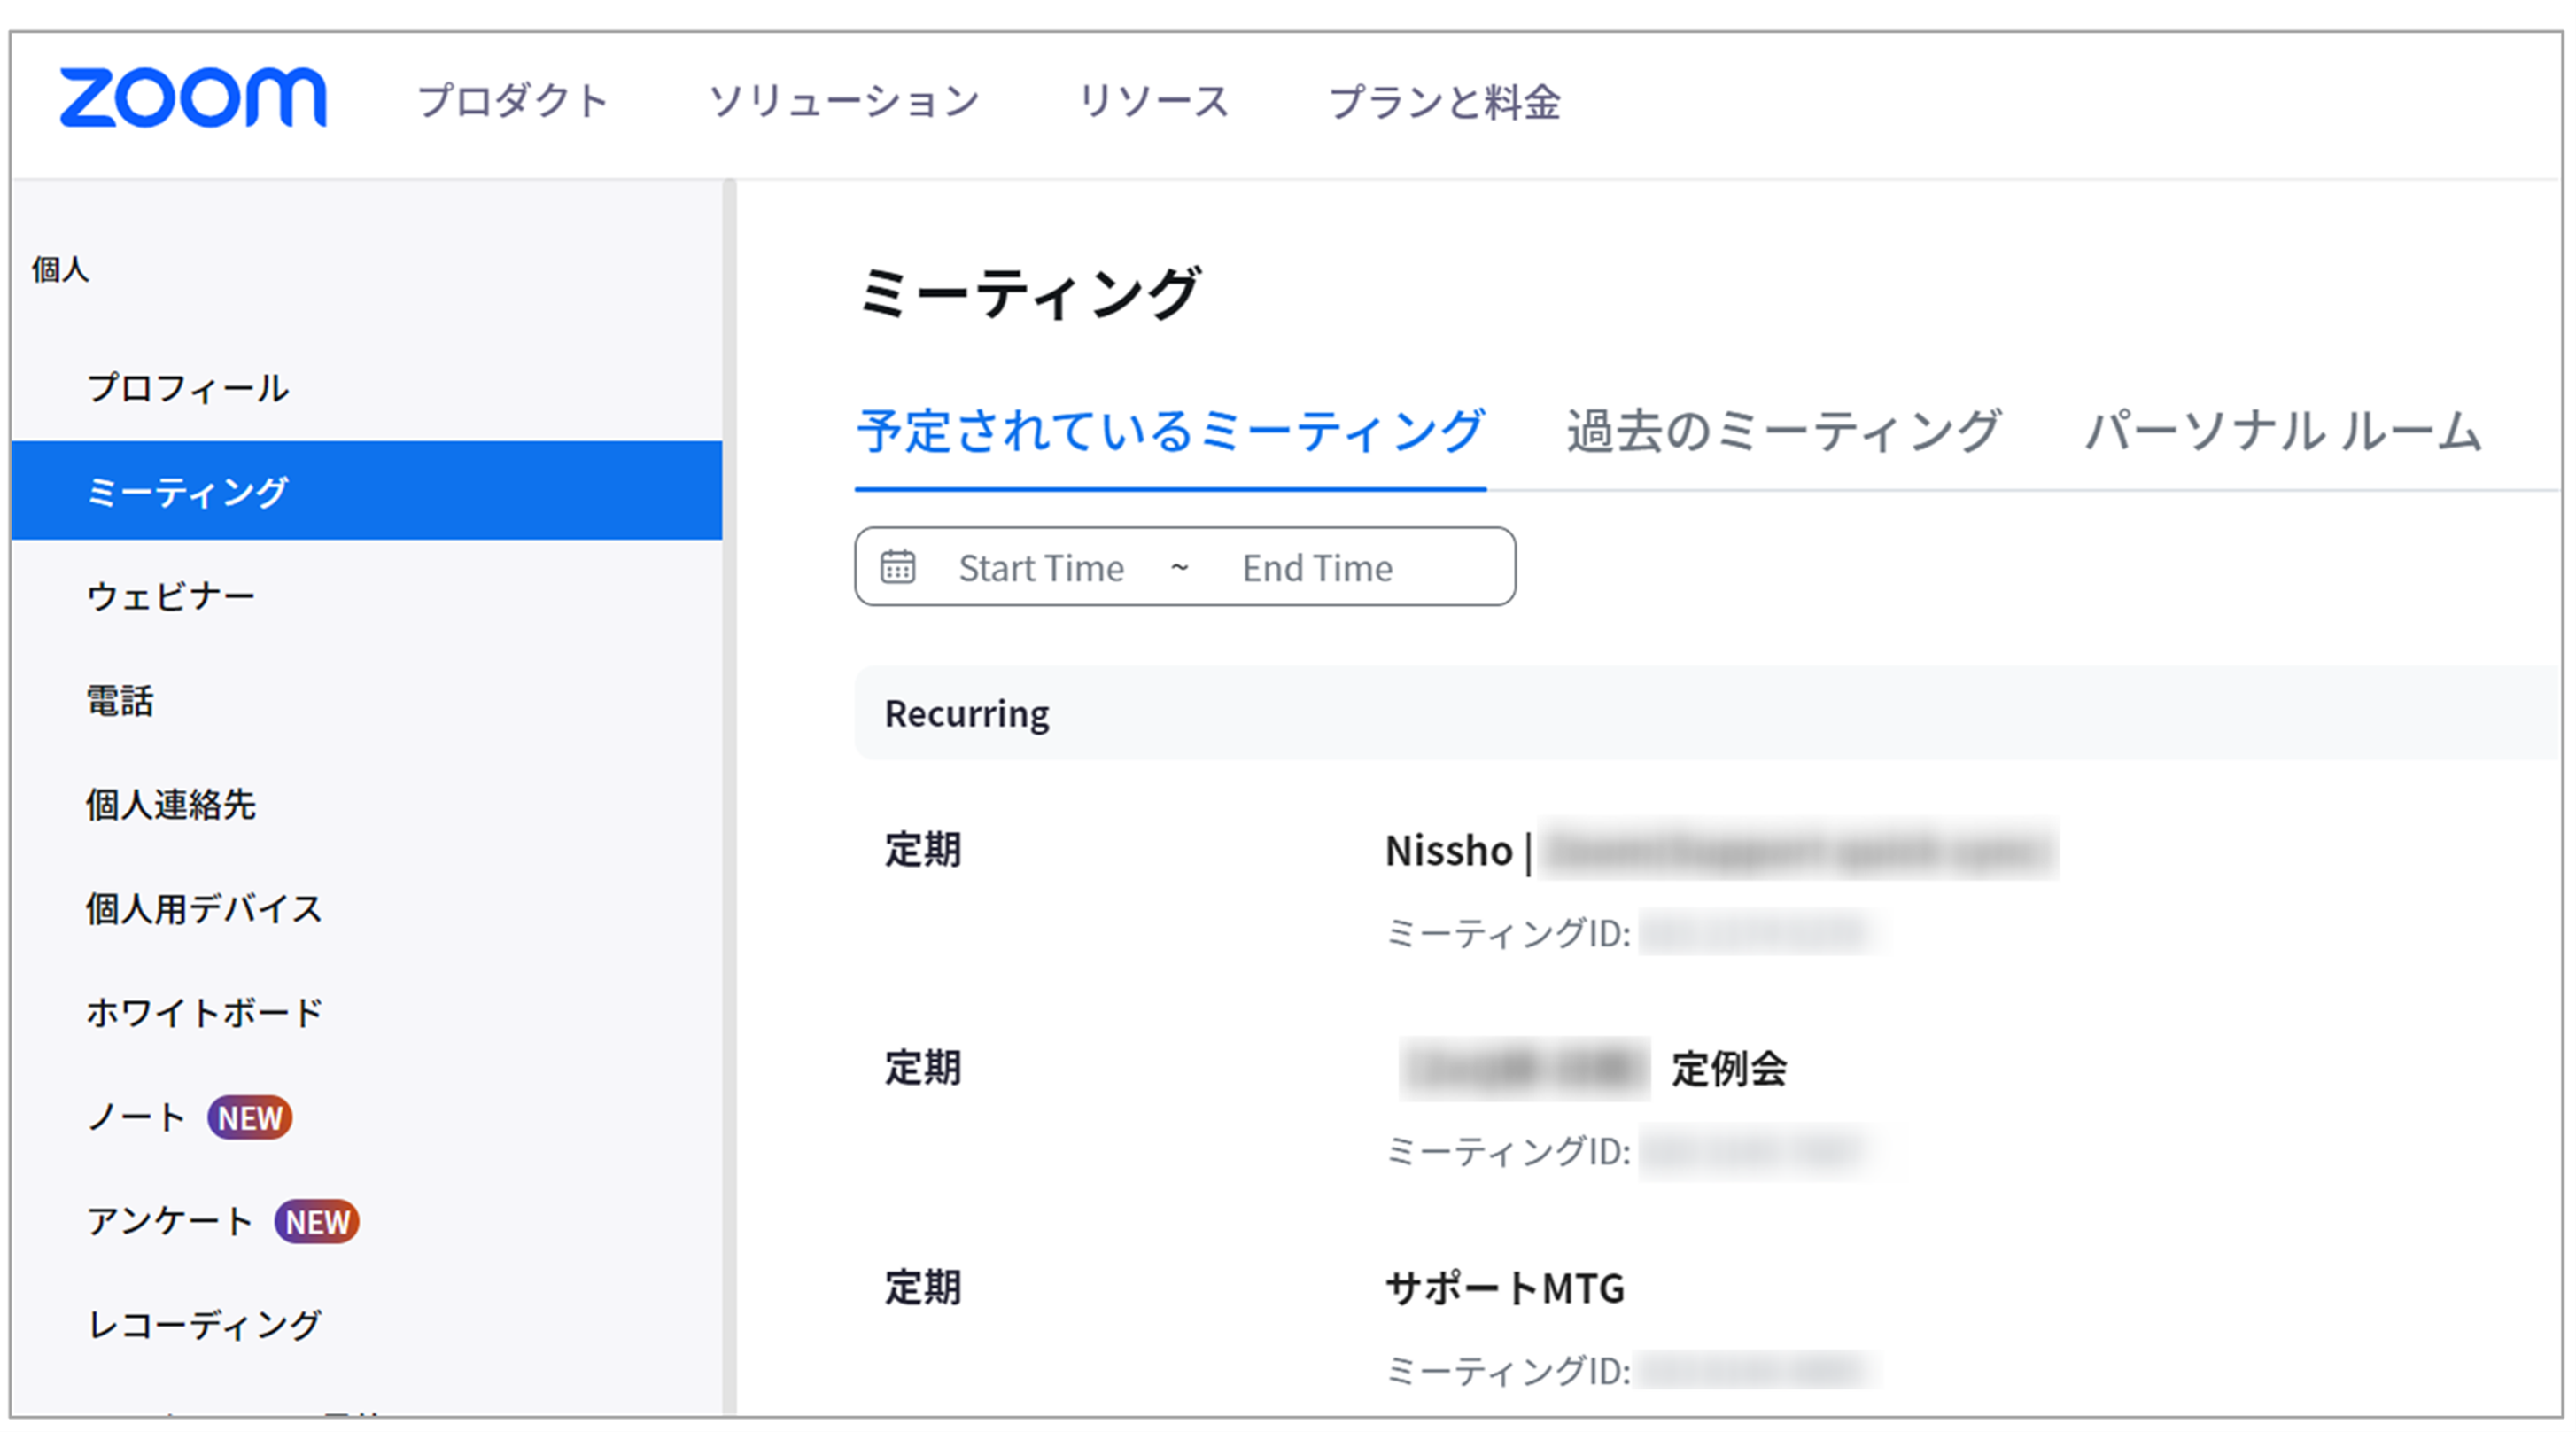Open the サポートMTG meeting

[x=1505, y=1288]
